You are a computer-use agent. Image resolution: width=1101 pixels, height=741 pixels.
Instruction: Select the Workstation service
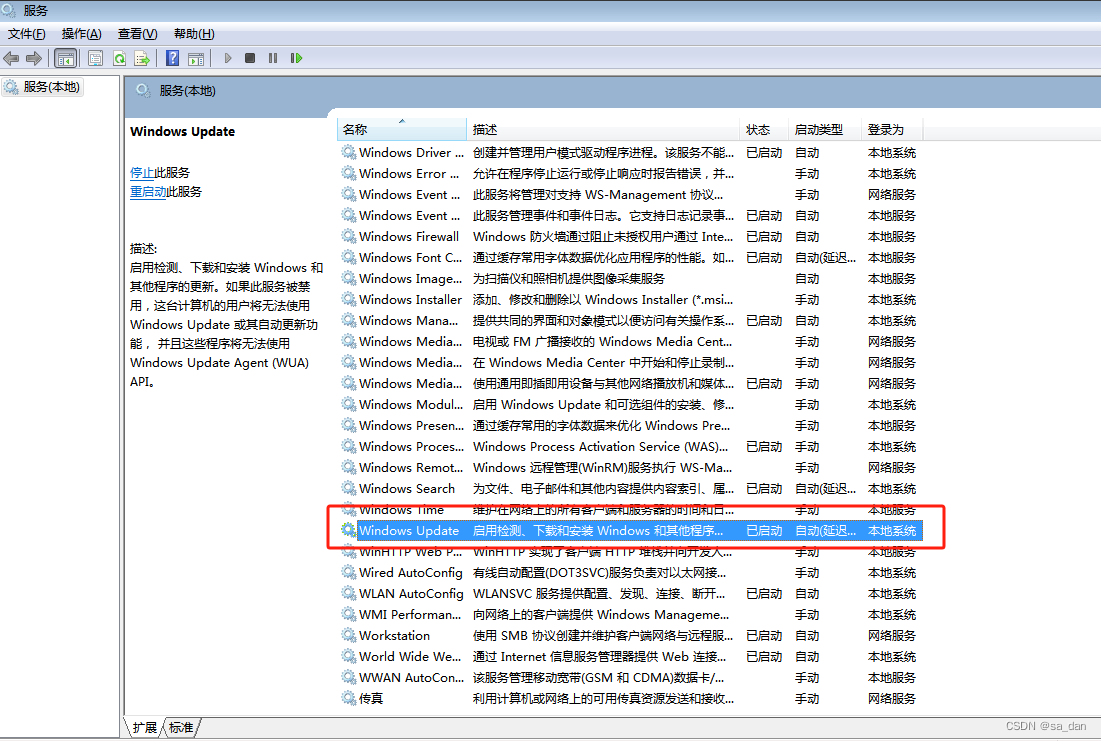[630, 635]
